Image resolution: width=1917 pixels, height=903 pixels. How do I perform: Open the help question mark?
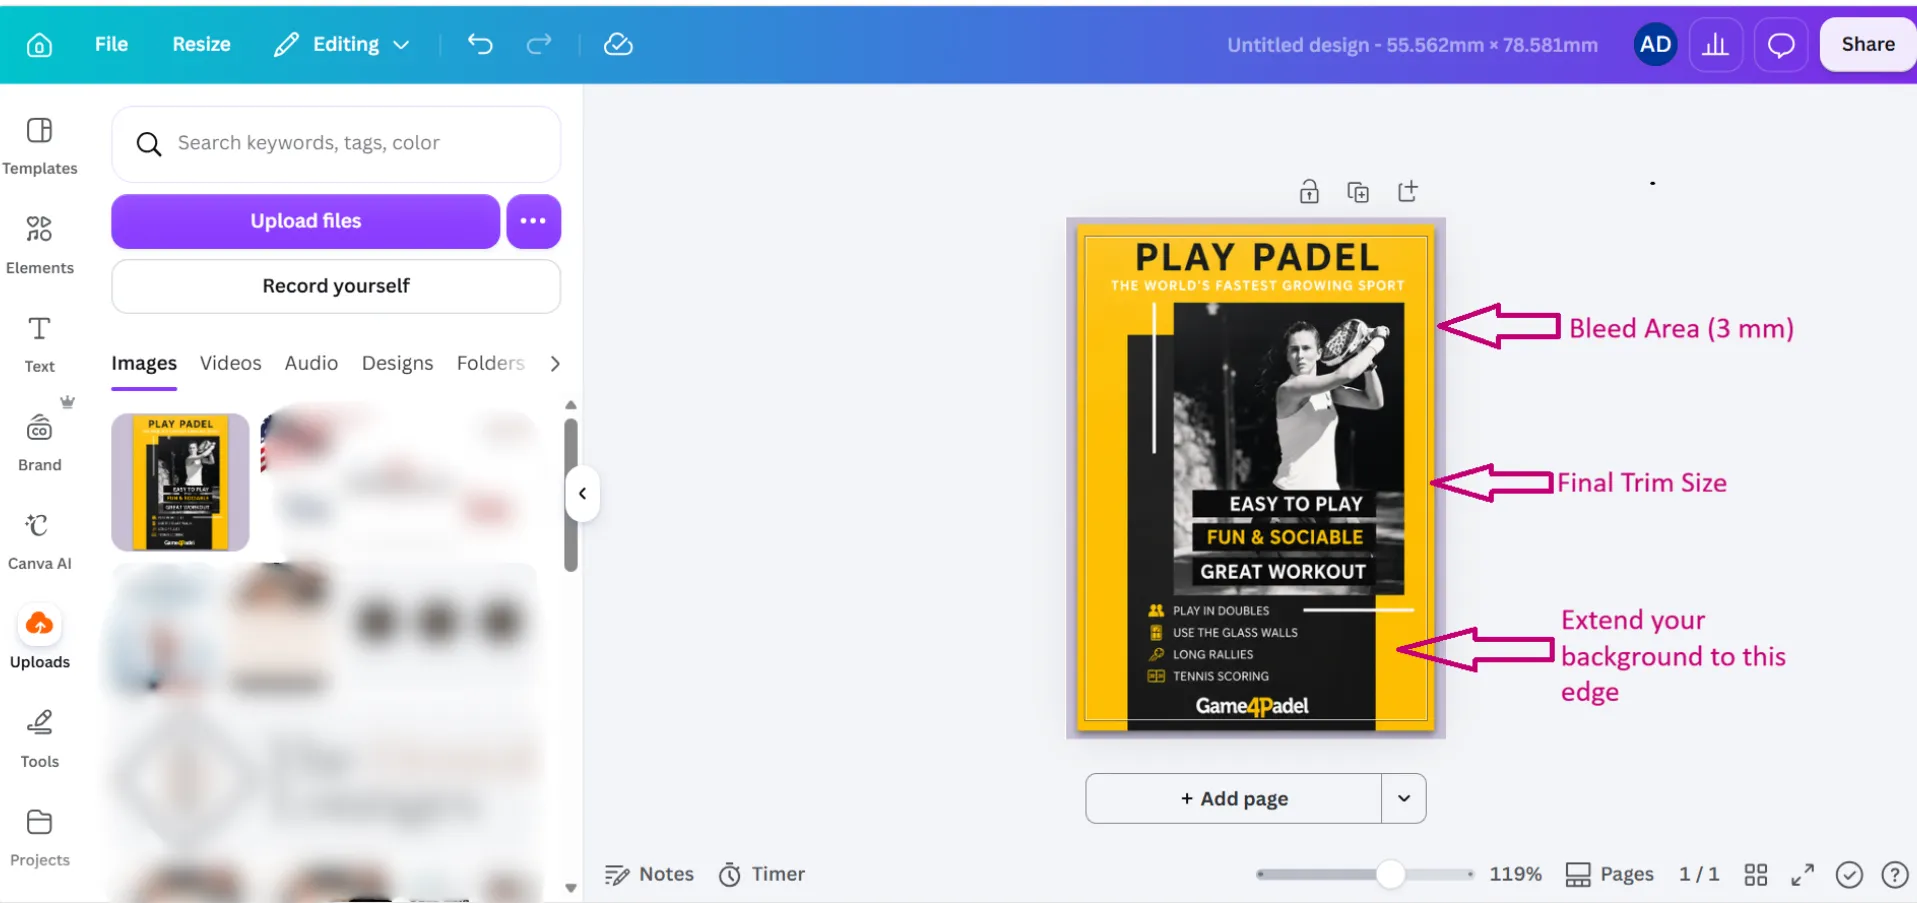point(1895,875)
